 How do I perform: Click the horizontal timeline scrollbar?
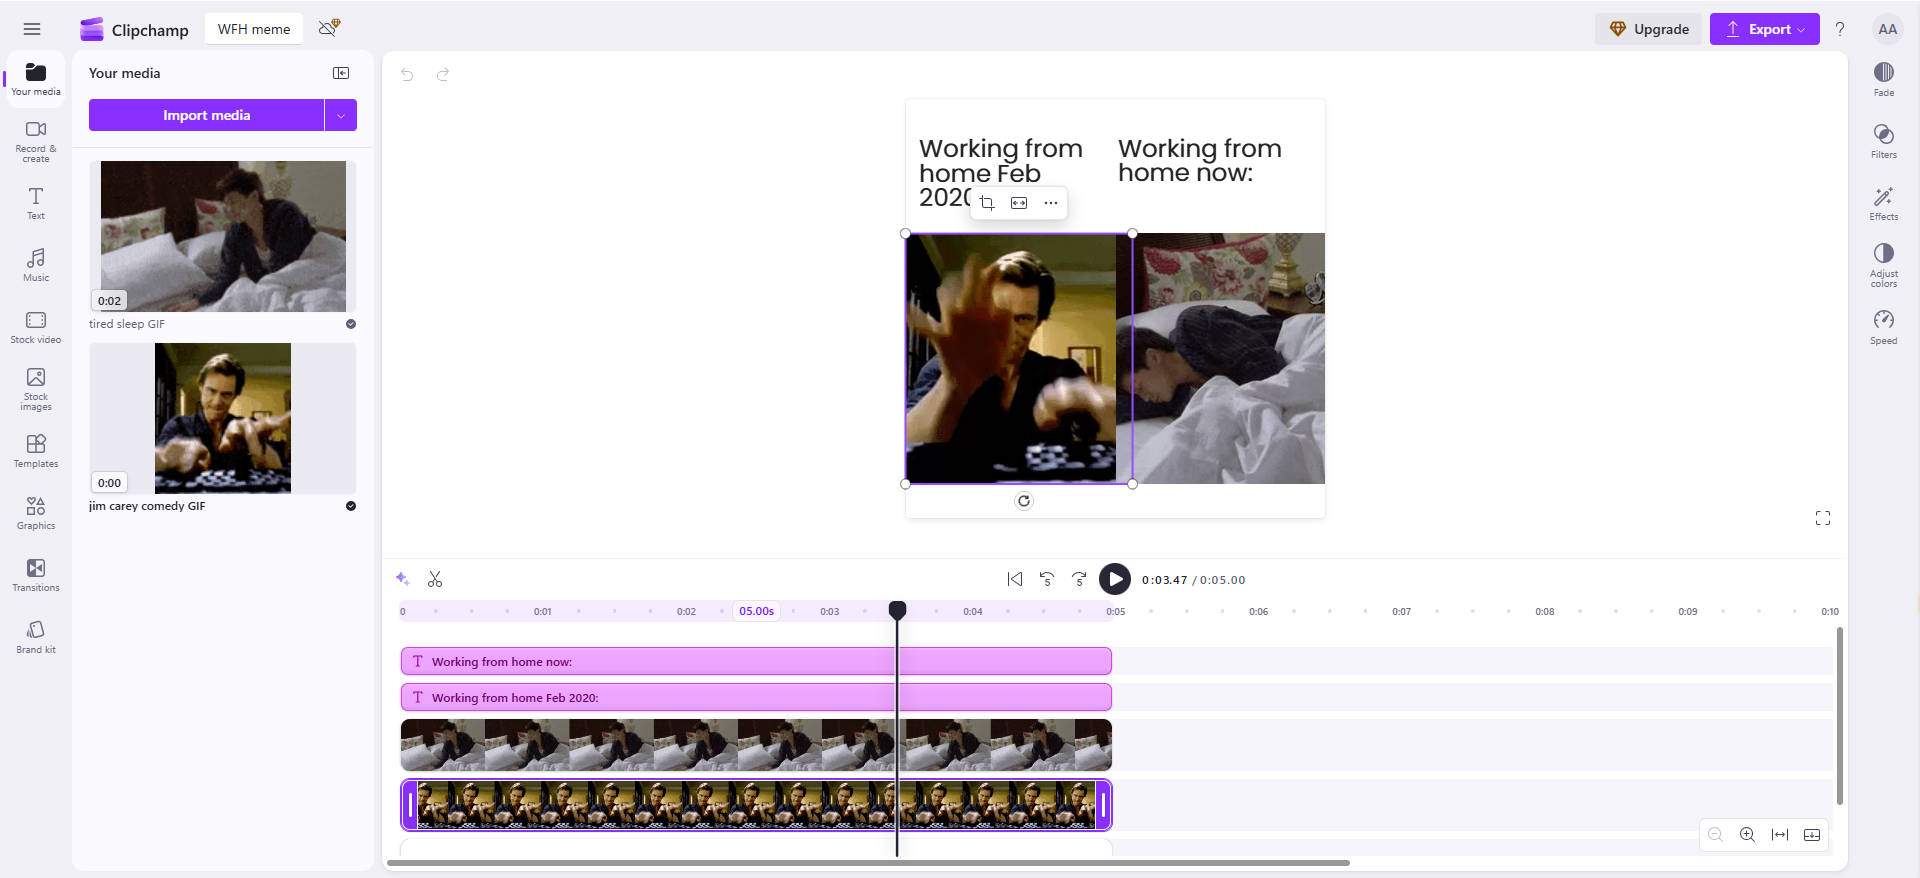point(868,862)
